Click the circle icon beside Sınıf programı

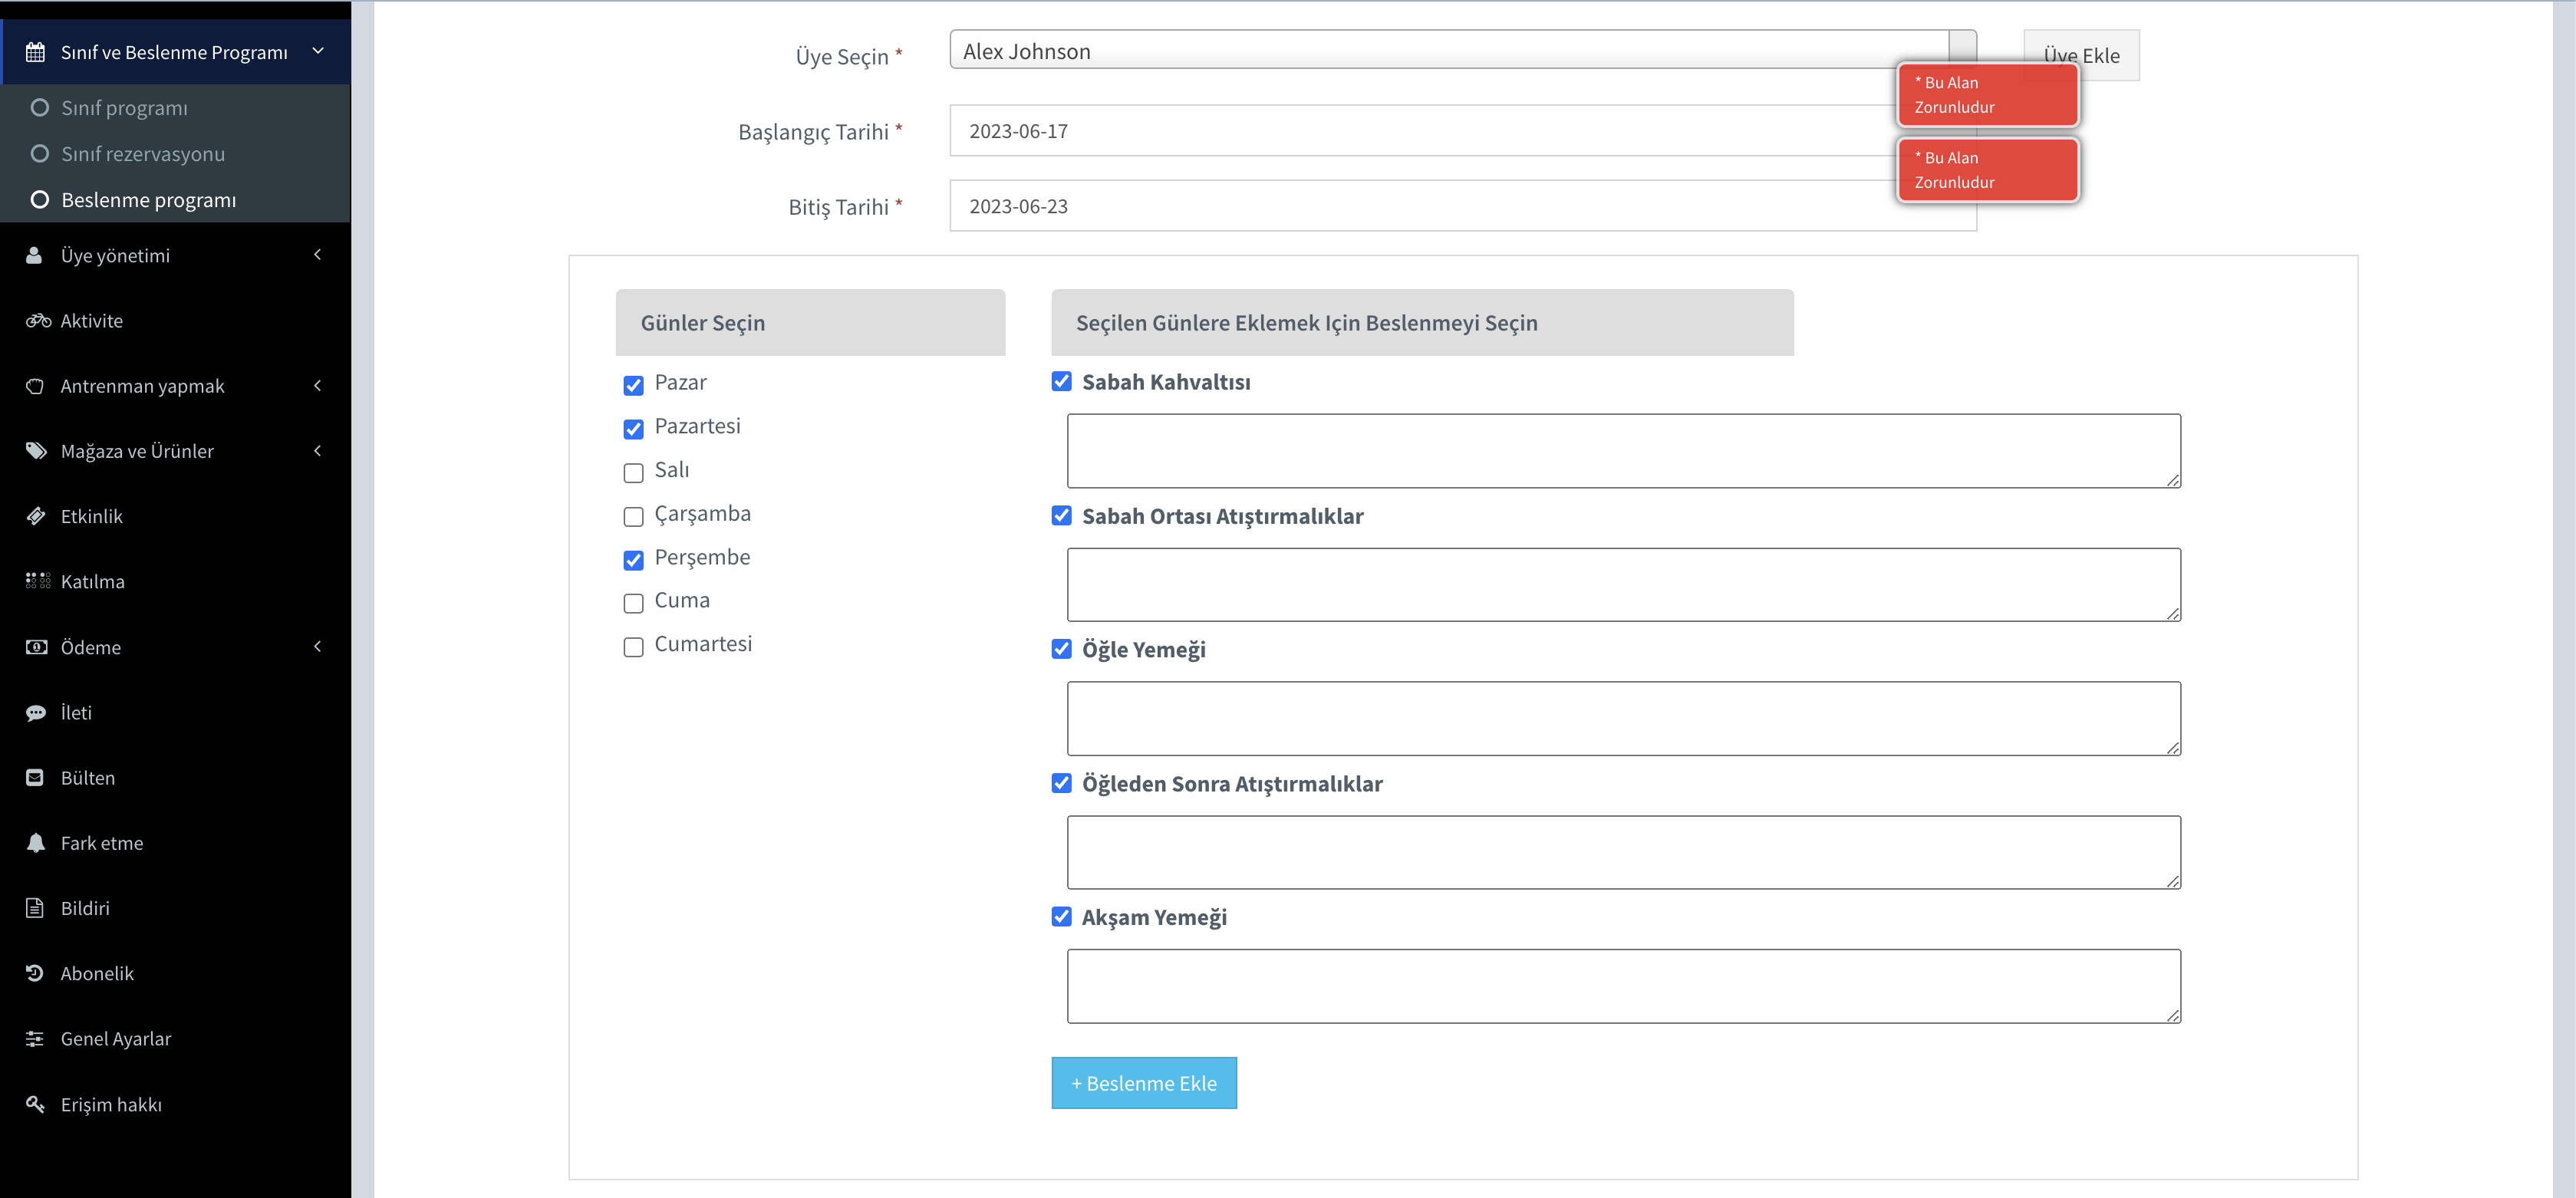tap(40, 107)
